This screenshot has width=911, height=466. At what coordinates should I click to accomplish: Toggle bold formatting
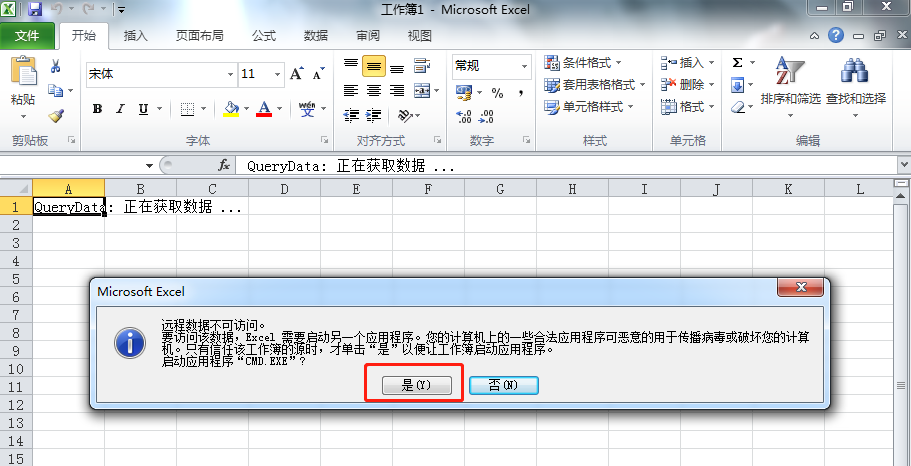pos(98,109)
